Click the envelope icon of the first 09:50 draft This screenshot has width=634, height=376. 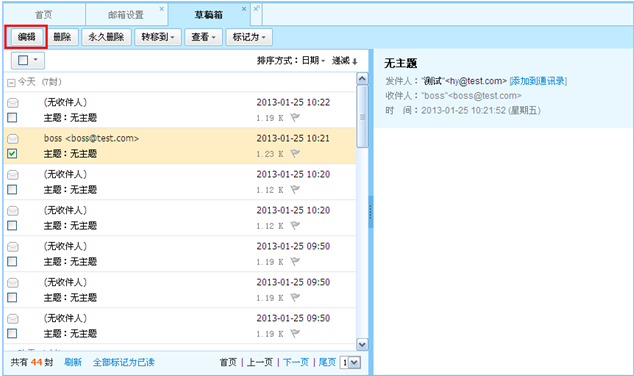(13, 247)
